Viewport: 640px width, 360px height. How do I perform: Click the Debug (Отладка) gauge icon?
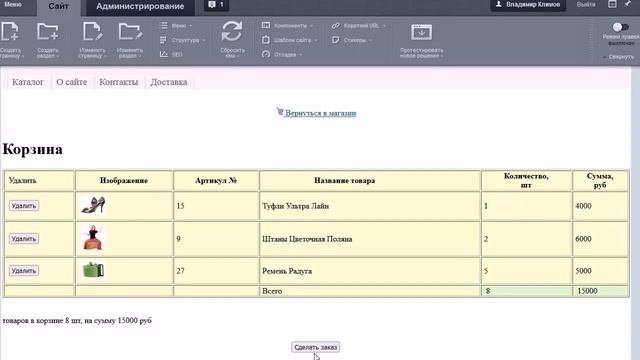pyautogui.click(x=266, y=54)
